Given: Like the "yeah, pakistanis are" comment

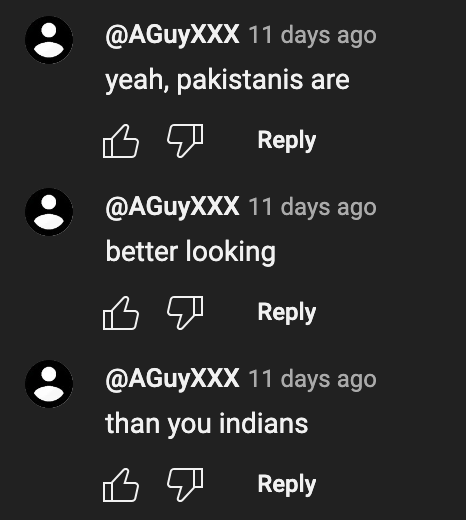Looking at the screenshot, I should point(121,141).
